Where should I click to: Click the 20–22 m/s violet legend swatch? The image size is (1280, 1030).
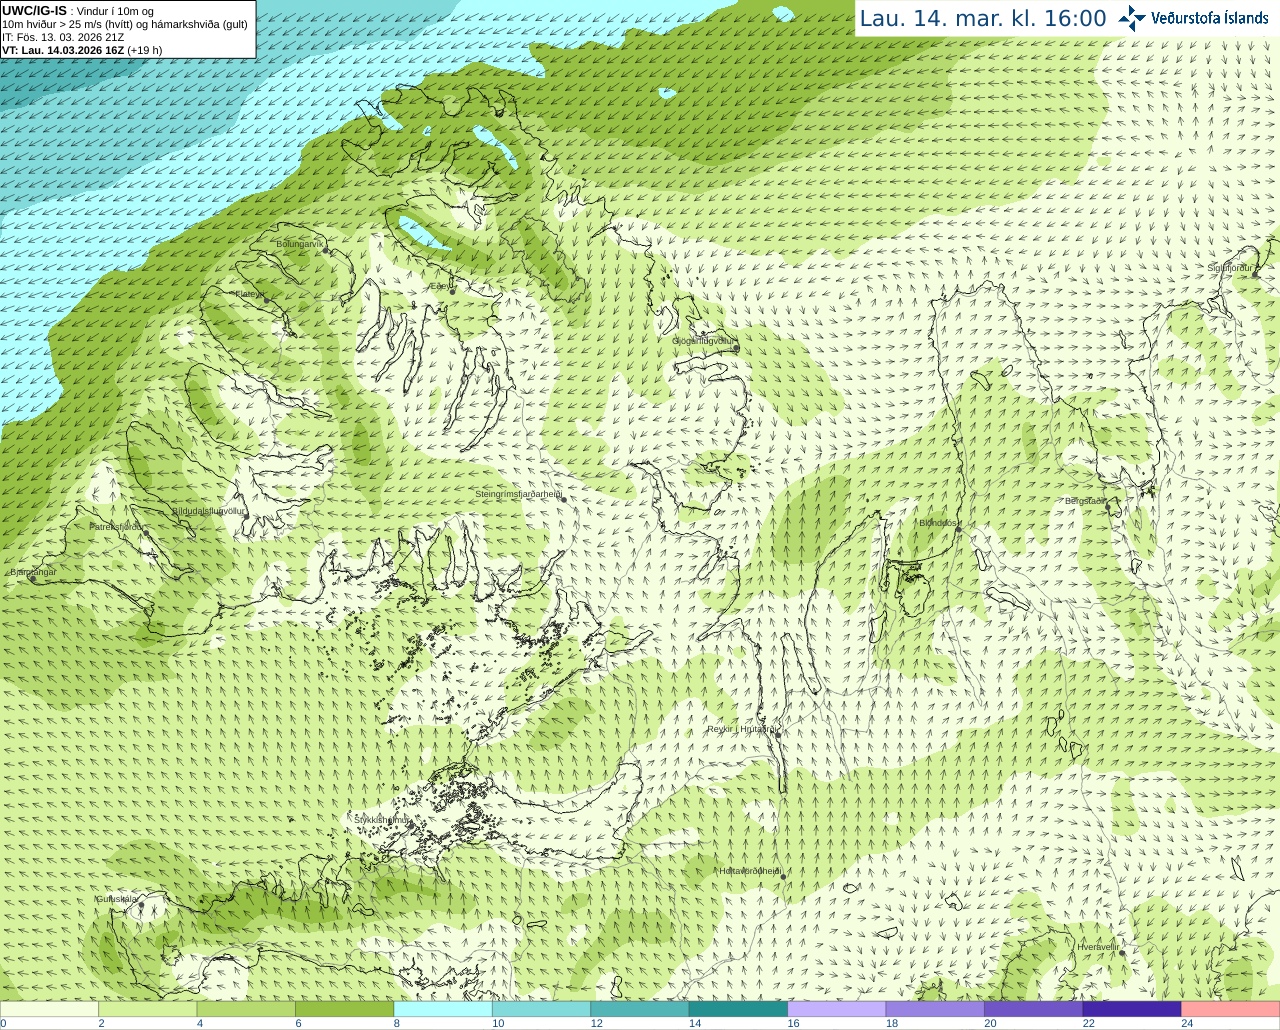point(1034,1009)
